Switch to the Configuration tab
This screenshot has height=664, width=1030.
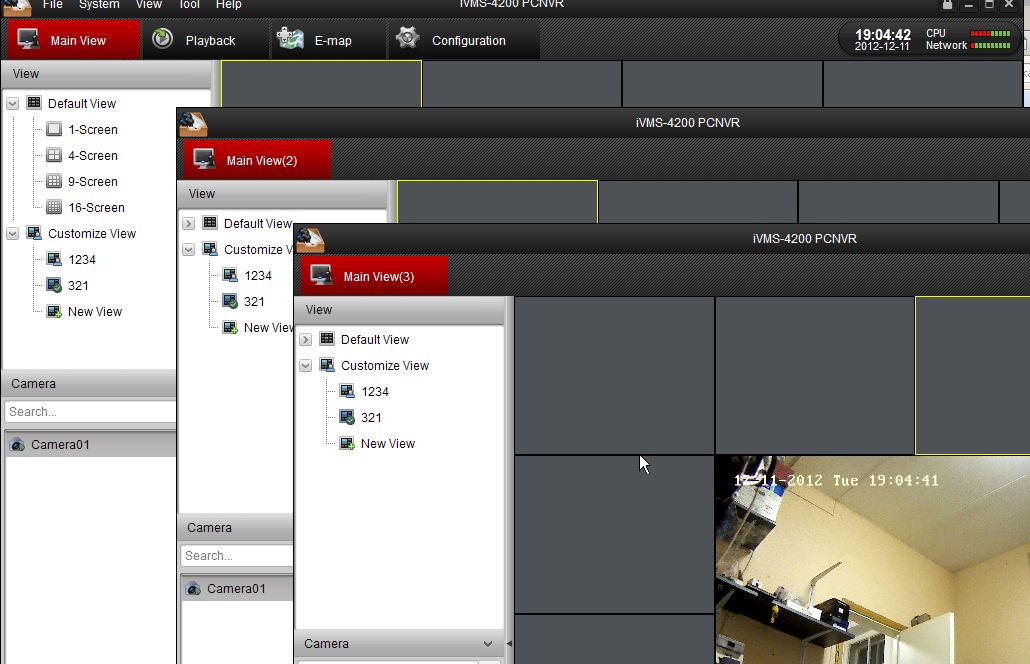point(464,40)
